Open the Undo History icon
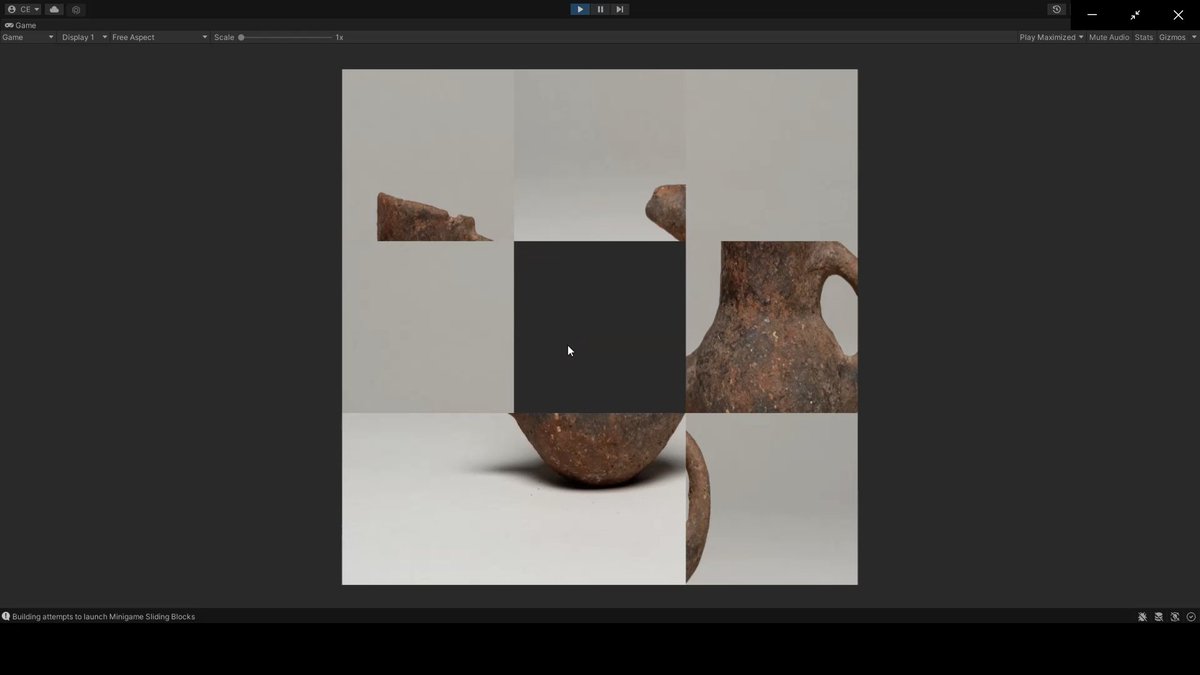The height and width of the screenshot is (675, 1200). pyautogui.click(x=1056, y=9)
